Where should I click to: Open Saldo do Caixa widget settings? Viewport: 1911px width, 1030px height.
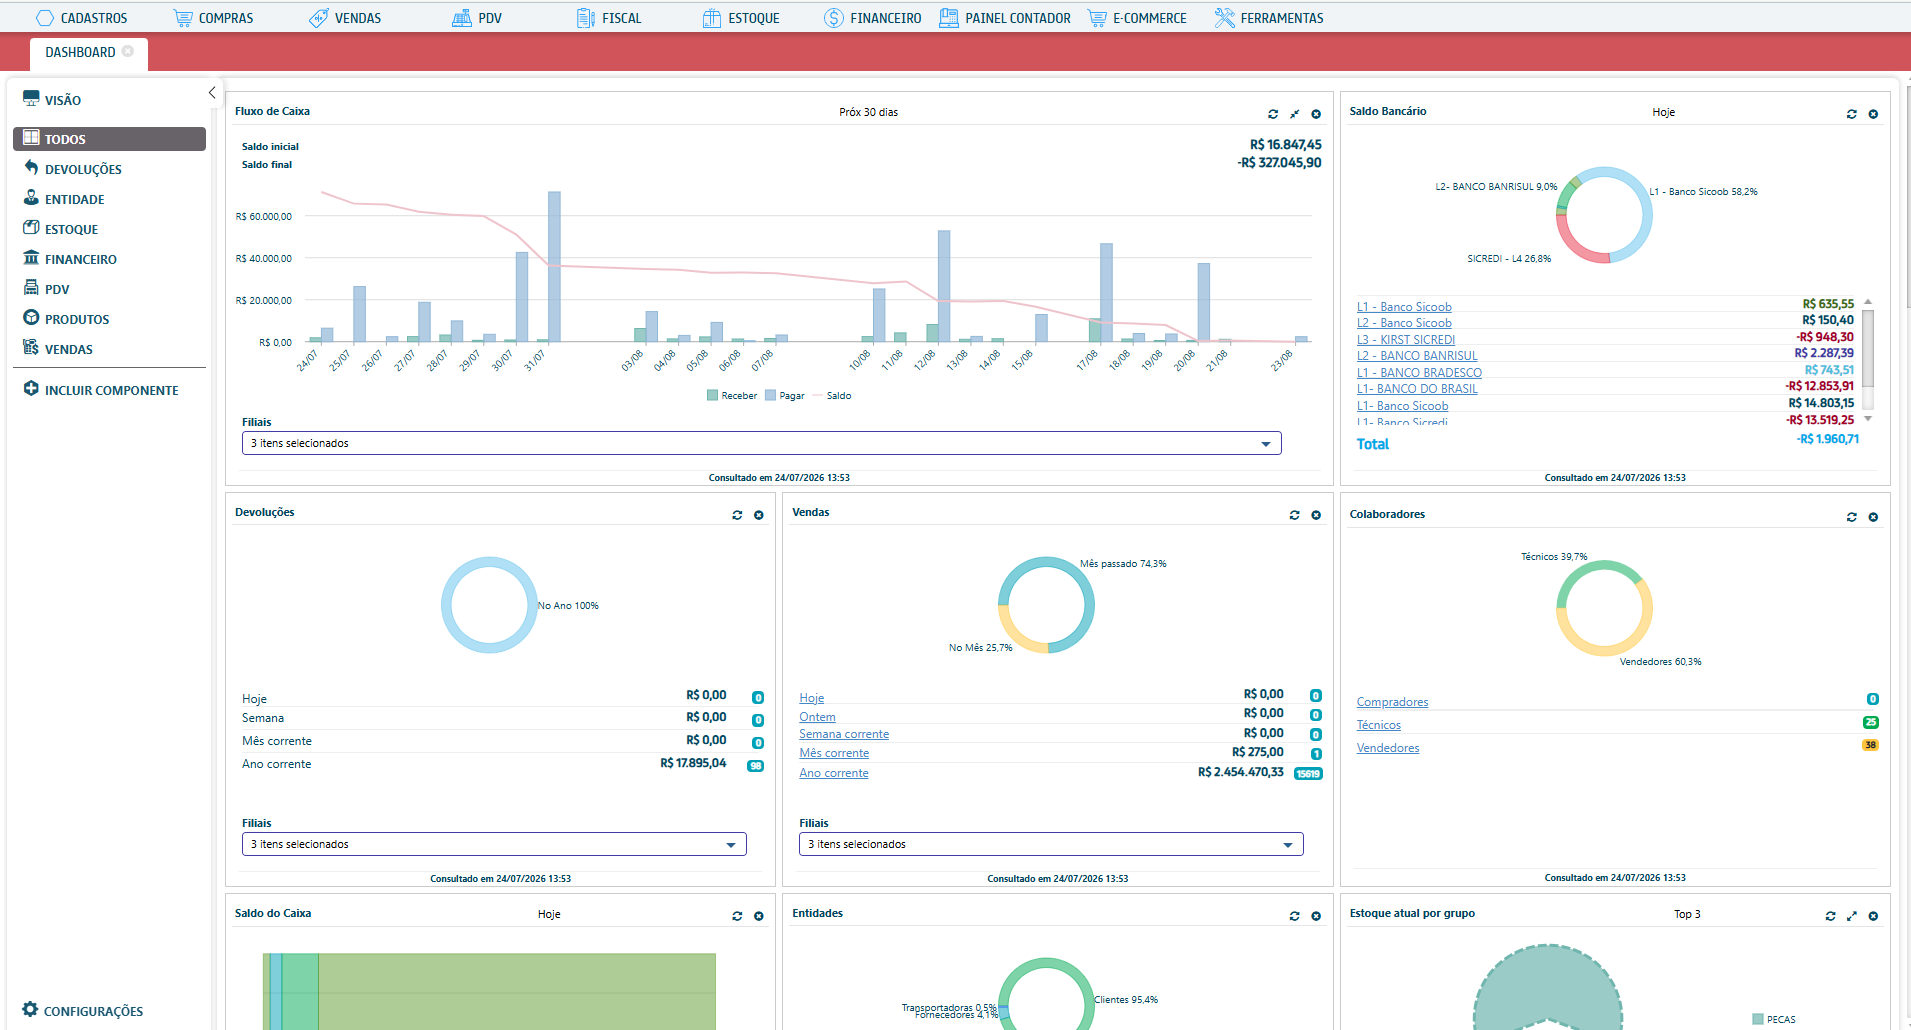759,916
